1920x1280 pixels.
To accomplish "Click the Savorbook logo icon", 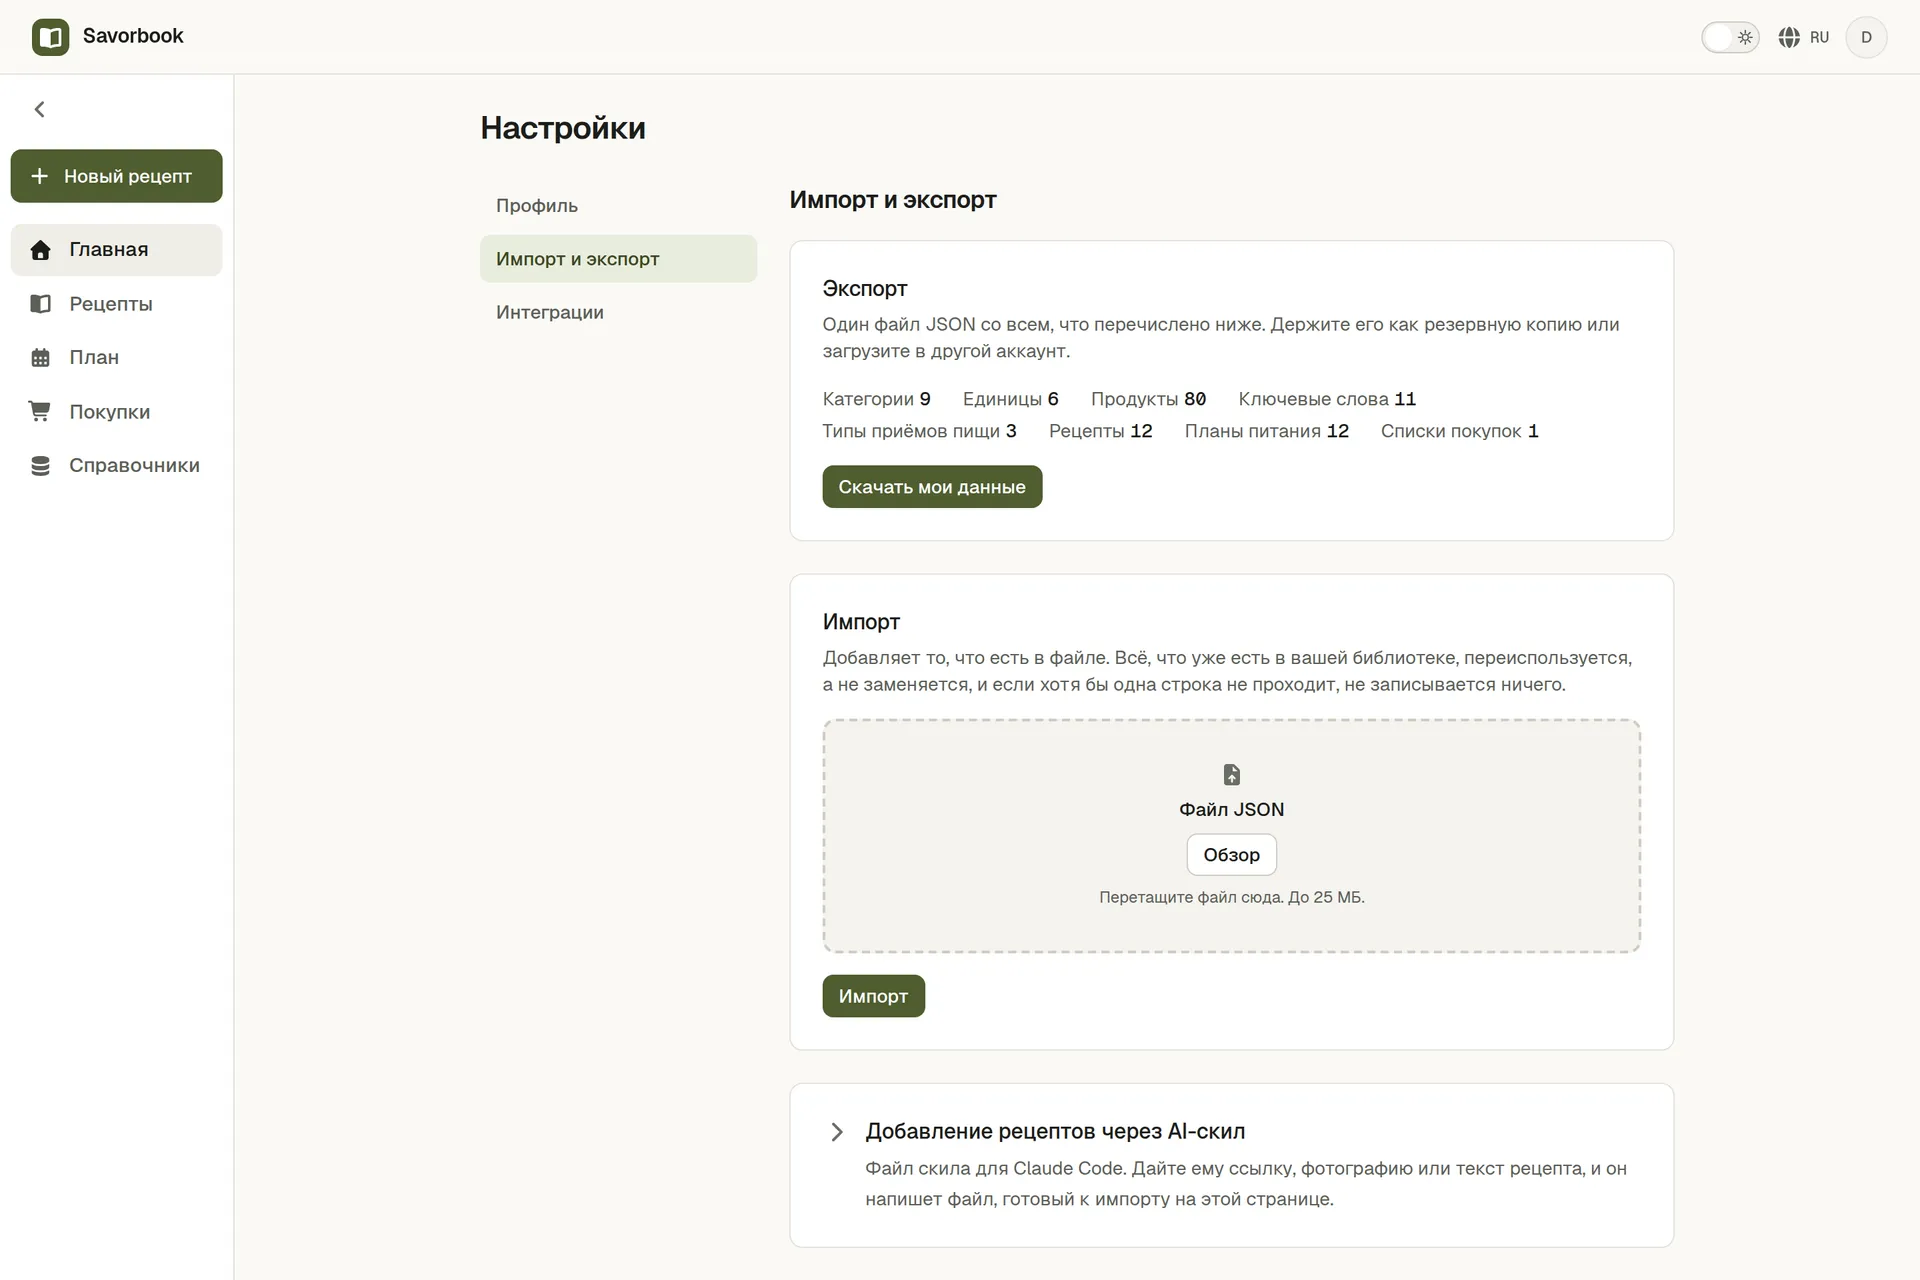I will pos(50,37).
